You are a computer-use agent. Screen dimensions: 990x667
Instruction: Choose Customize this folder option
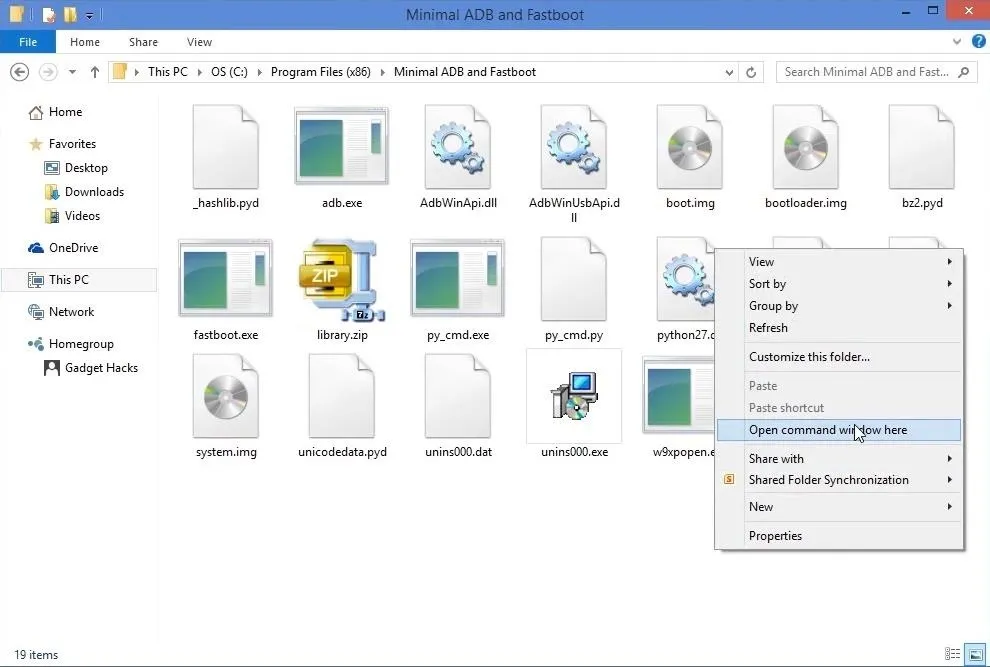[x=809, y=357]
